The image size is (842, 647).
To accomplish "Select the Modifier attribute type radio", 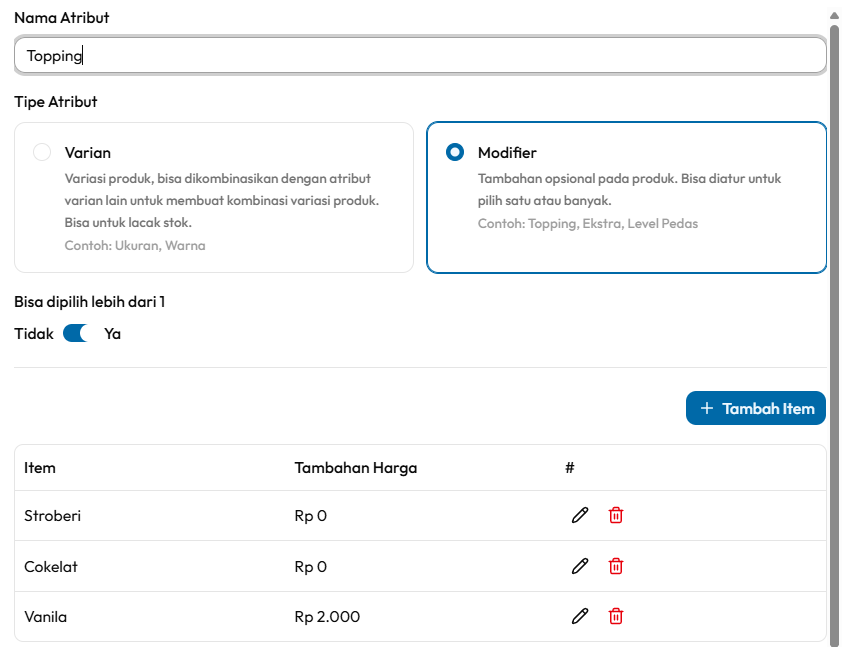I will (455, 152).
